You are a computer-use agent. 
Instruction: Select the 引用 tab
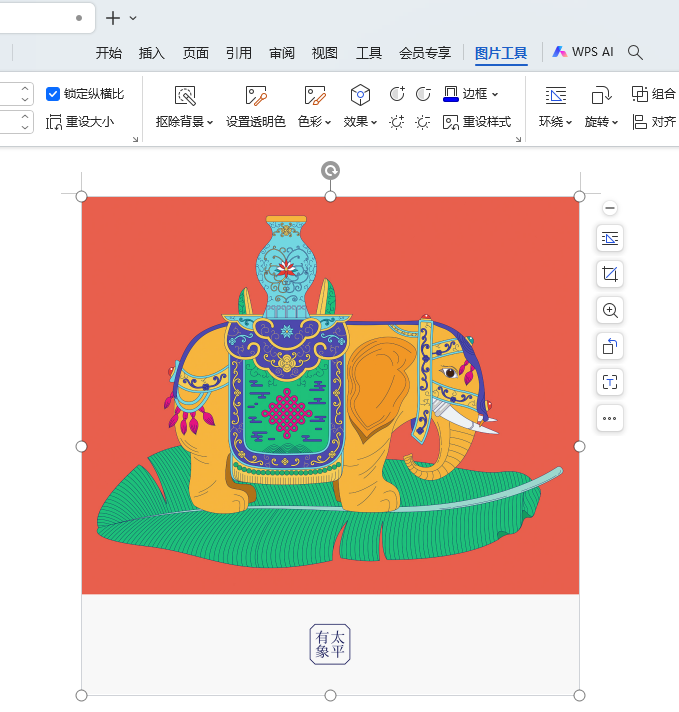pyautogui.click(x=239, y=53)
